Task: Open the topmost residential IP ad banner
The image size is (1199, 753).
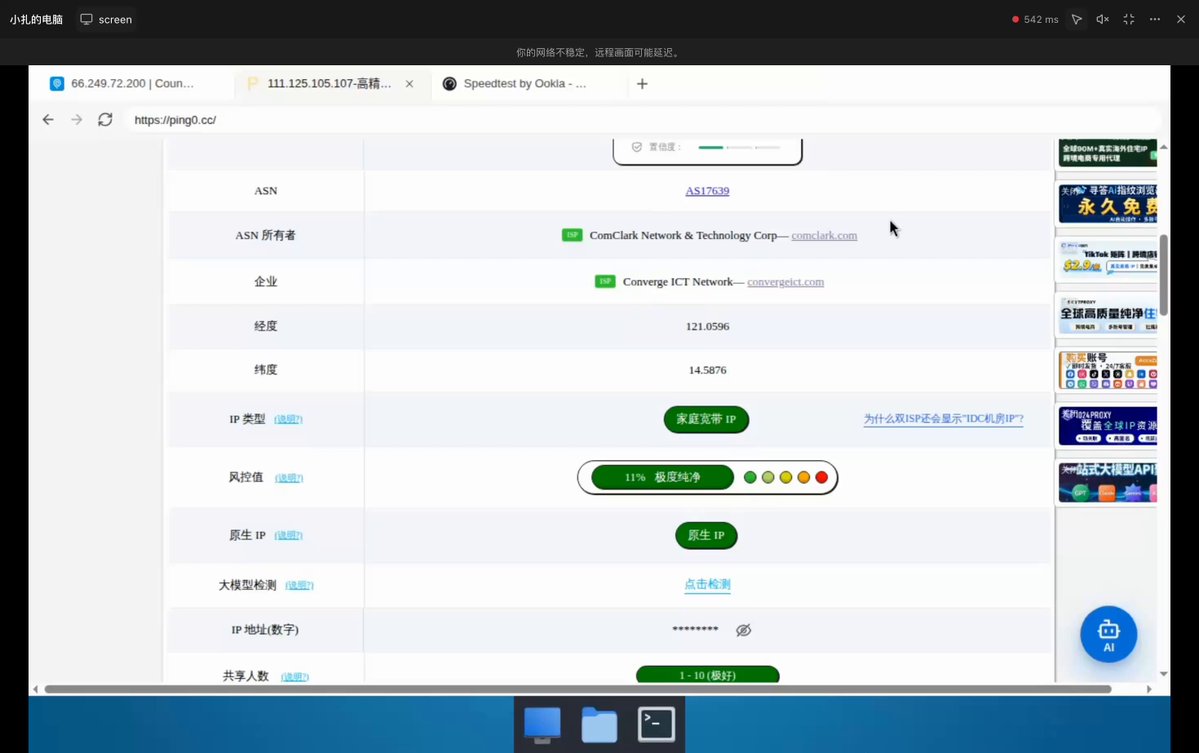Action: pos(1107,153)
